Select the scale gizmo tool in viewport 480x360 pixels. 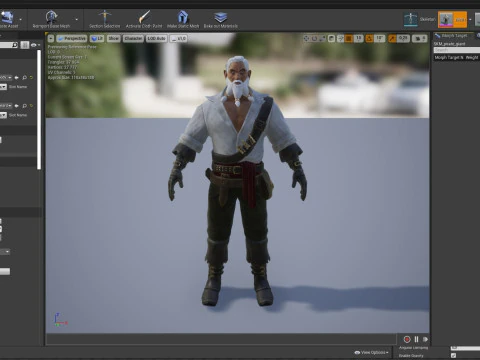tap(322, 39)
